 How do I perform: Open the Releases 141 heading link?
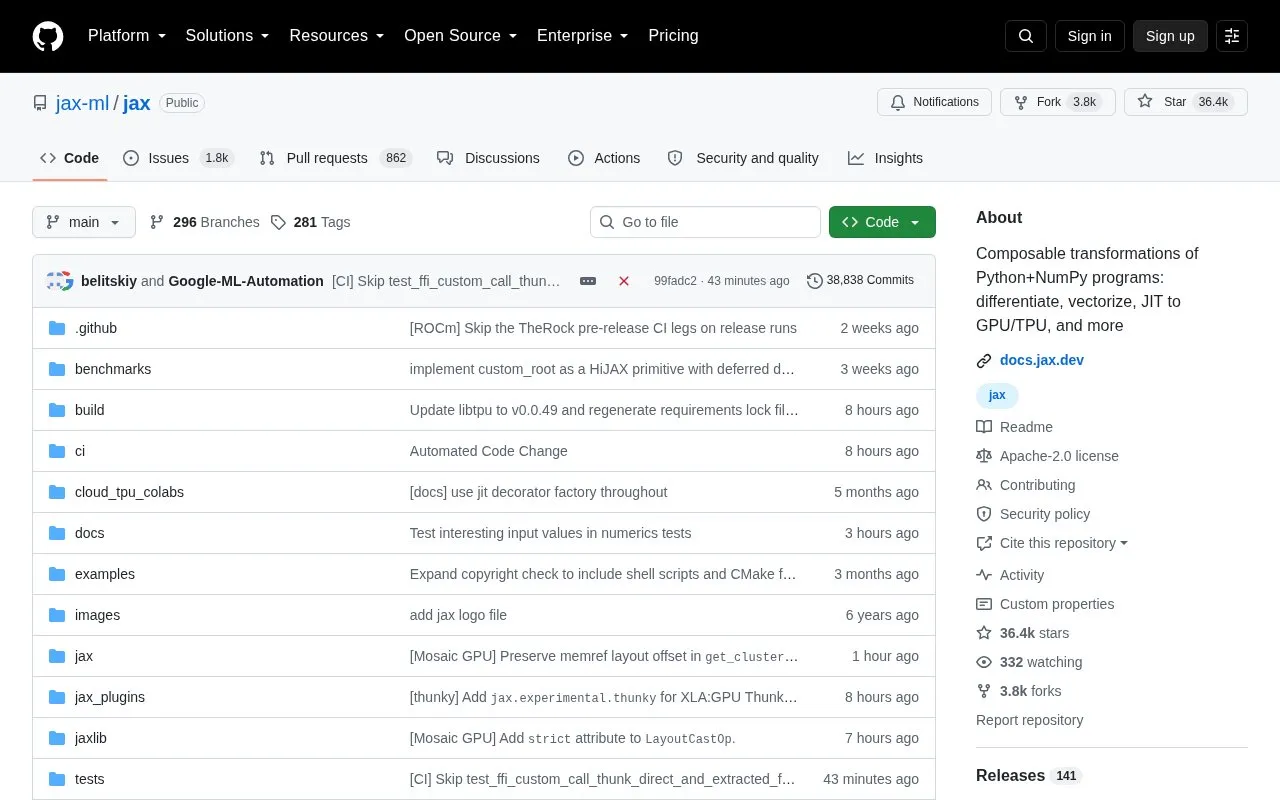click(1029, 776)
